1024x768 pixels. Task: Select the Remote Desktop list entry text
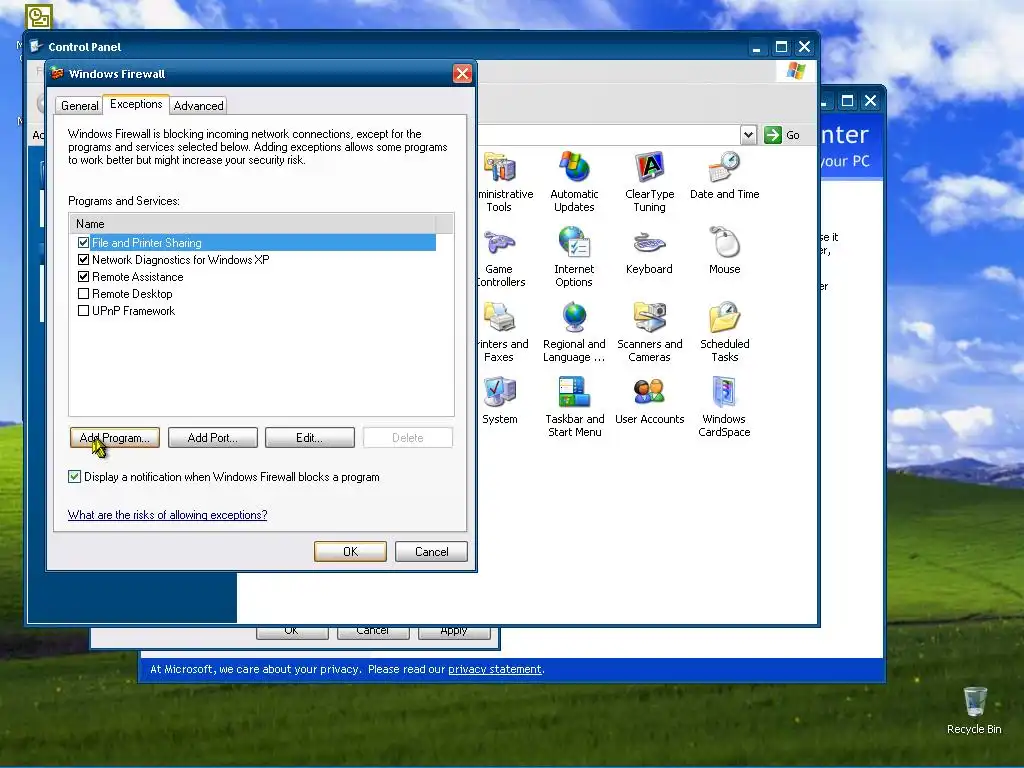(x=132, y=294)
